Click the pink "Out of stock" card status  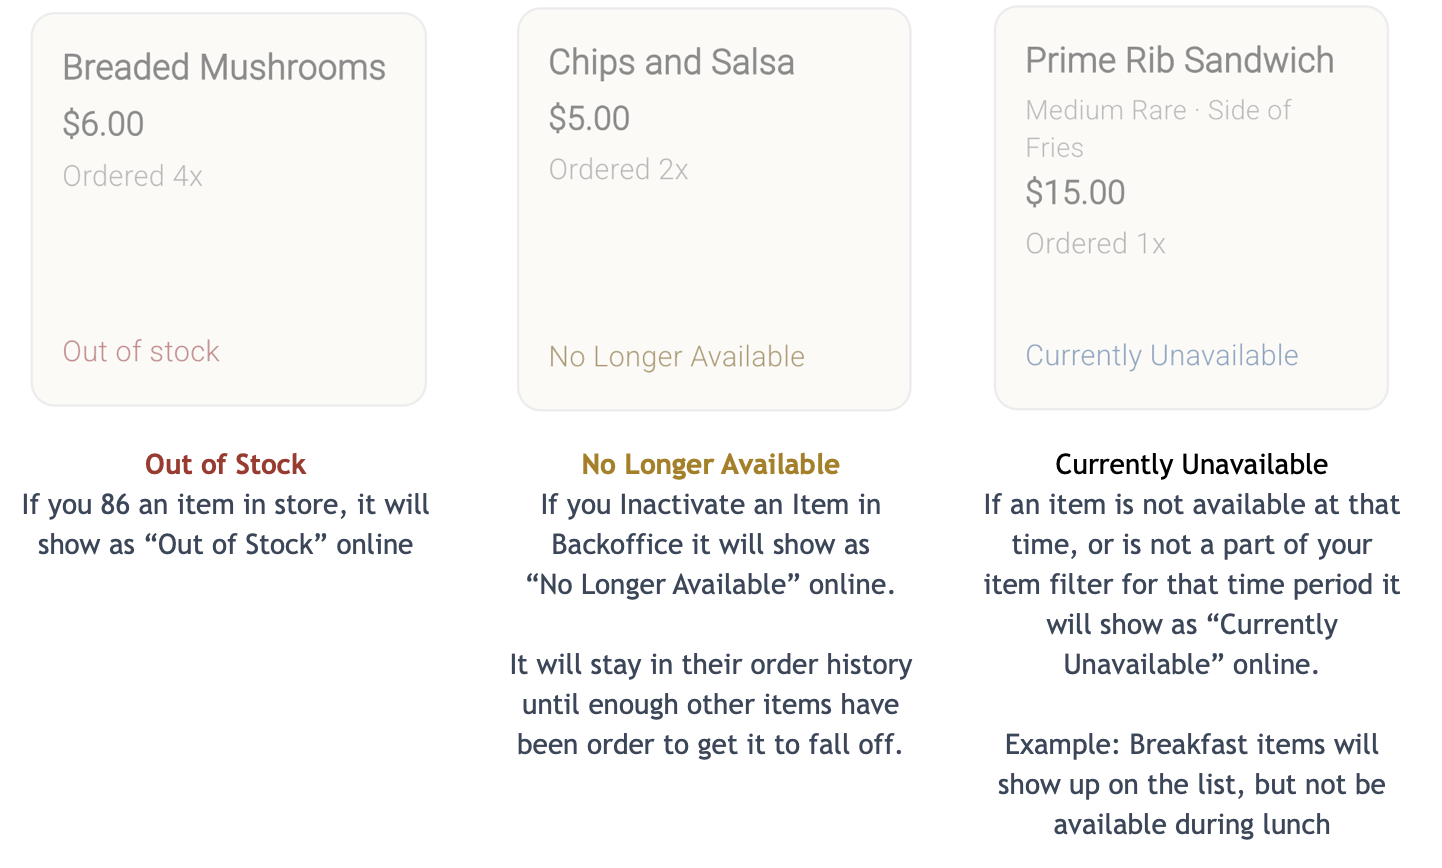(141, 352)
